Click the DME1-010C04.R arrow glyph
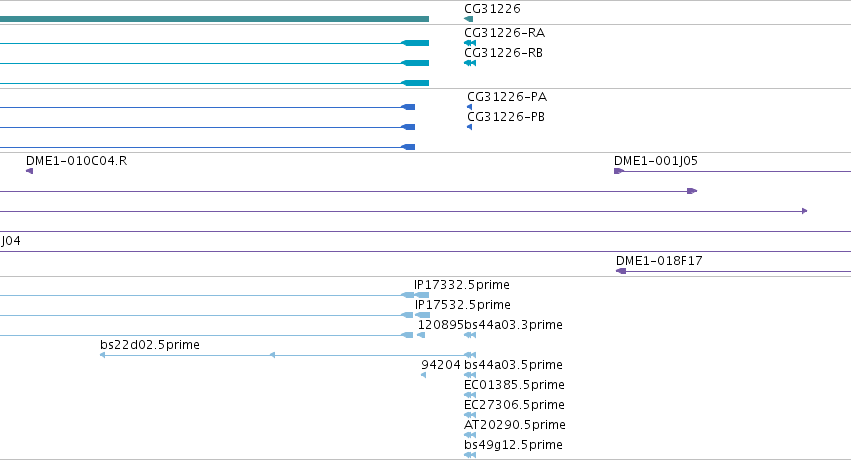The image size is (851, 460). point(29,171)
